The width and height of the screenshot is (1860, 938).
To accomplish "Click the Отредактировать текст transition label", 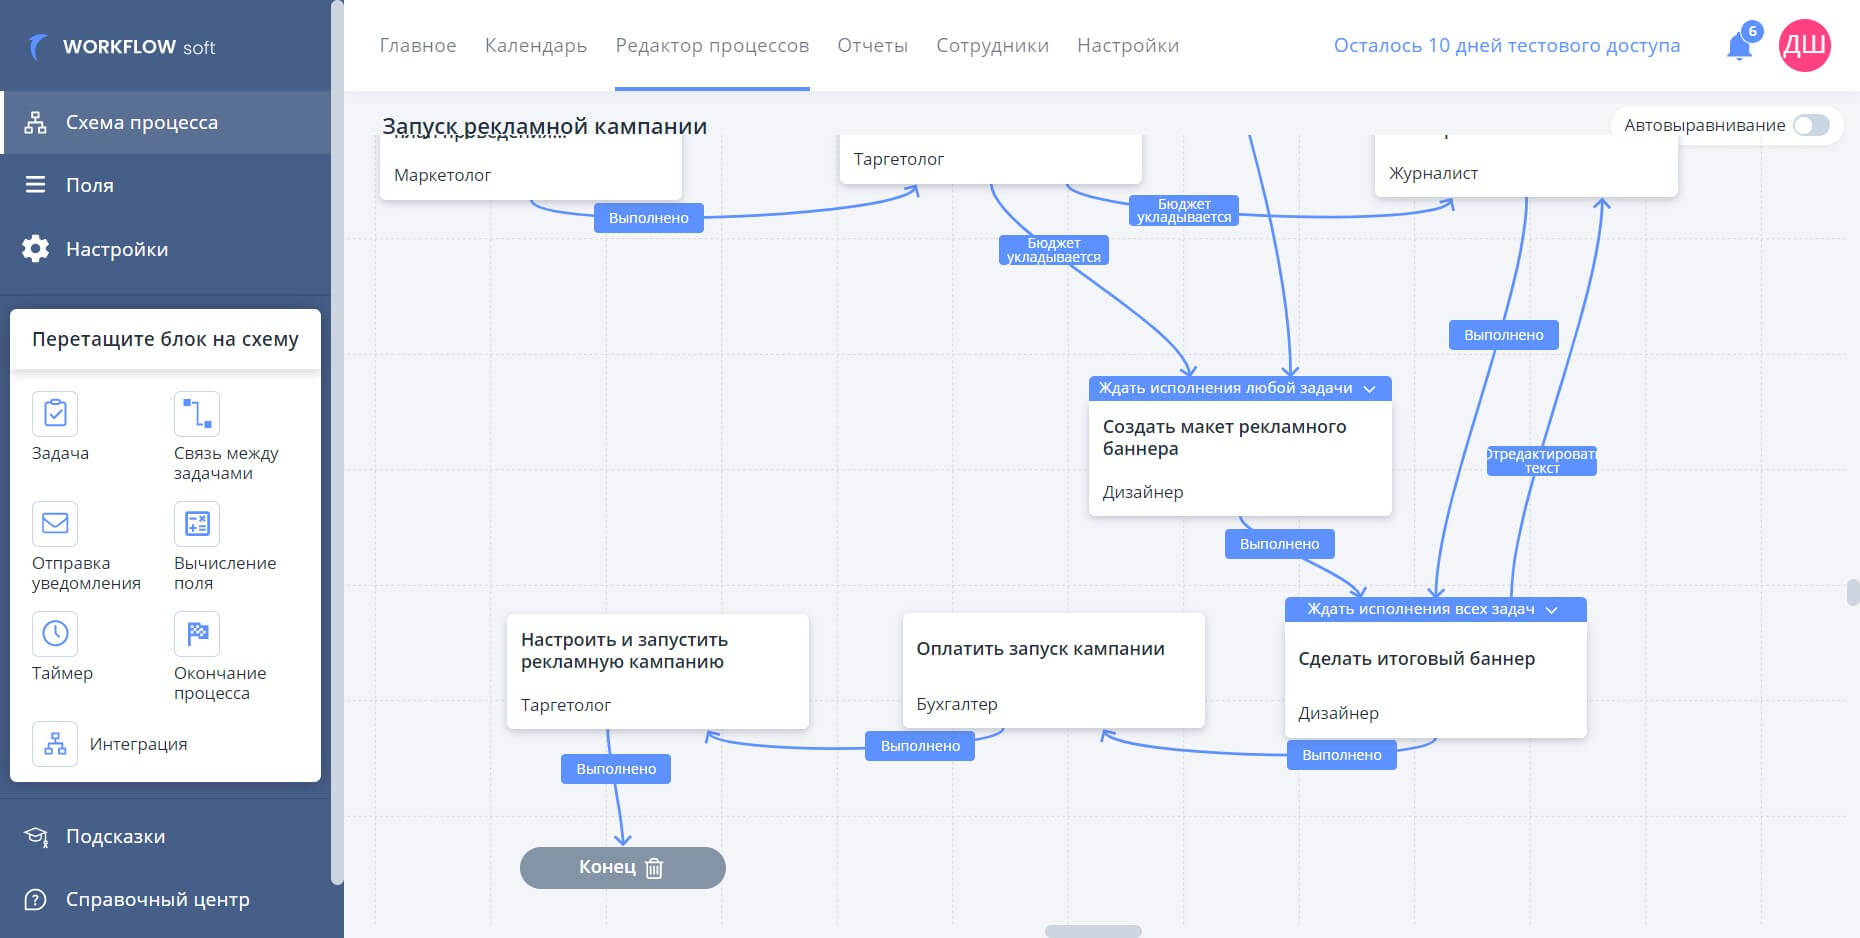I will coord(1542,461).
